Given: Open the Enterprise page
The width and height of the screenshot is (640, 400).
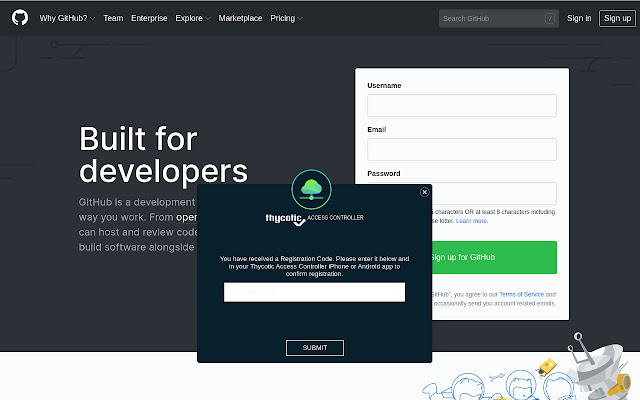Looking at the screenshot, I should tap(149, 18).
